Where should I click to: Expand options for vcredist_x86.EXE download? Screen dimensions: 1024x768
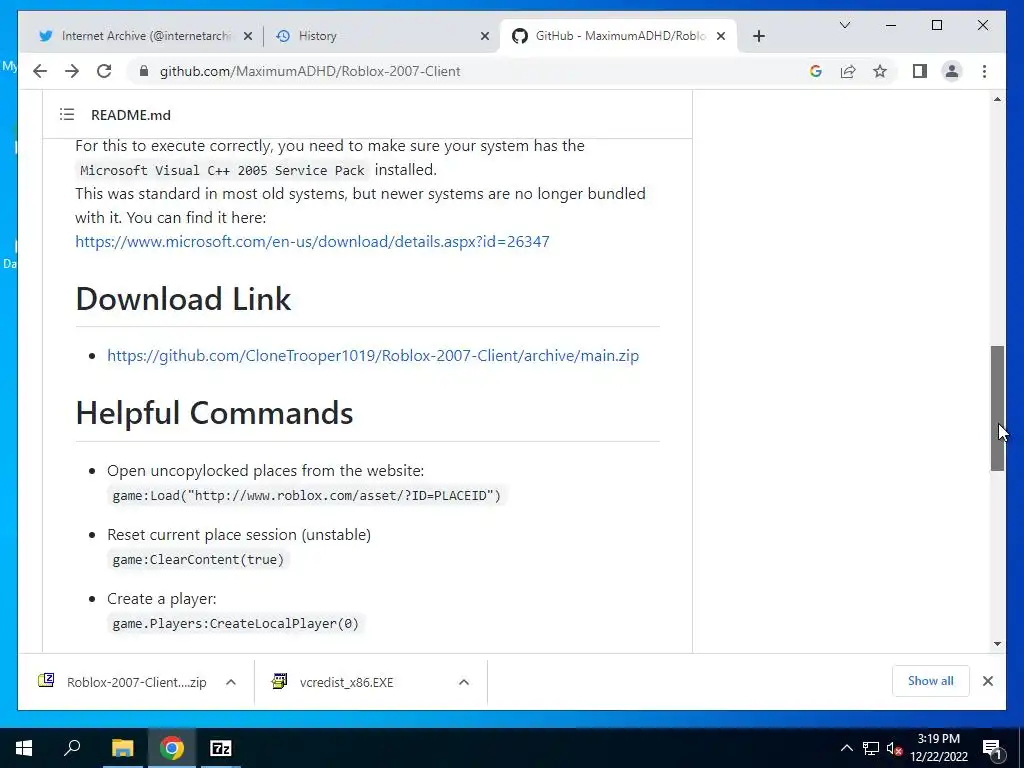click(464, 682)
